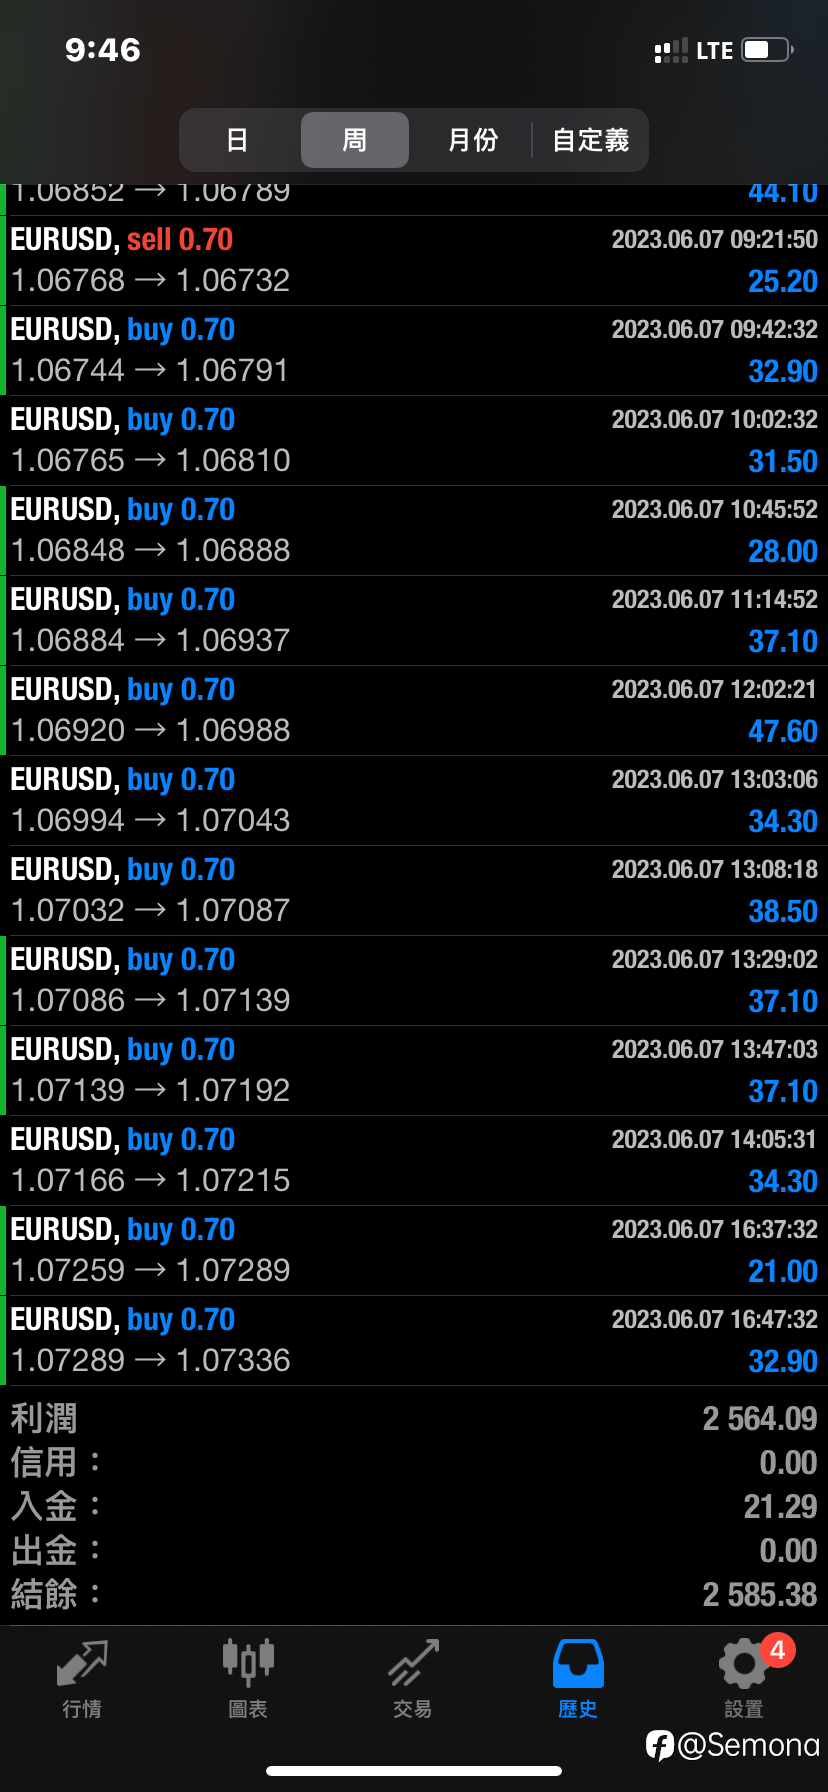The height and width of the screenshot is (1792, 828).
Task: Switch to the 月份 (Month) tab
Action: click(x=472, y=140)
